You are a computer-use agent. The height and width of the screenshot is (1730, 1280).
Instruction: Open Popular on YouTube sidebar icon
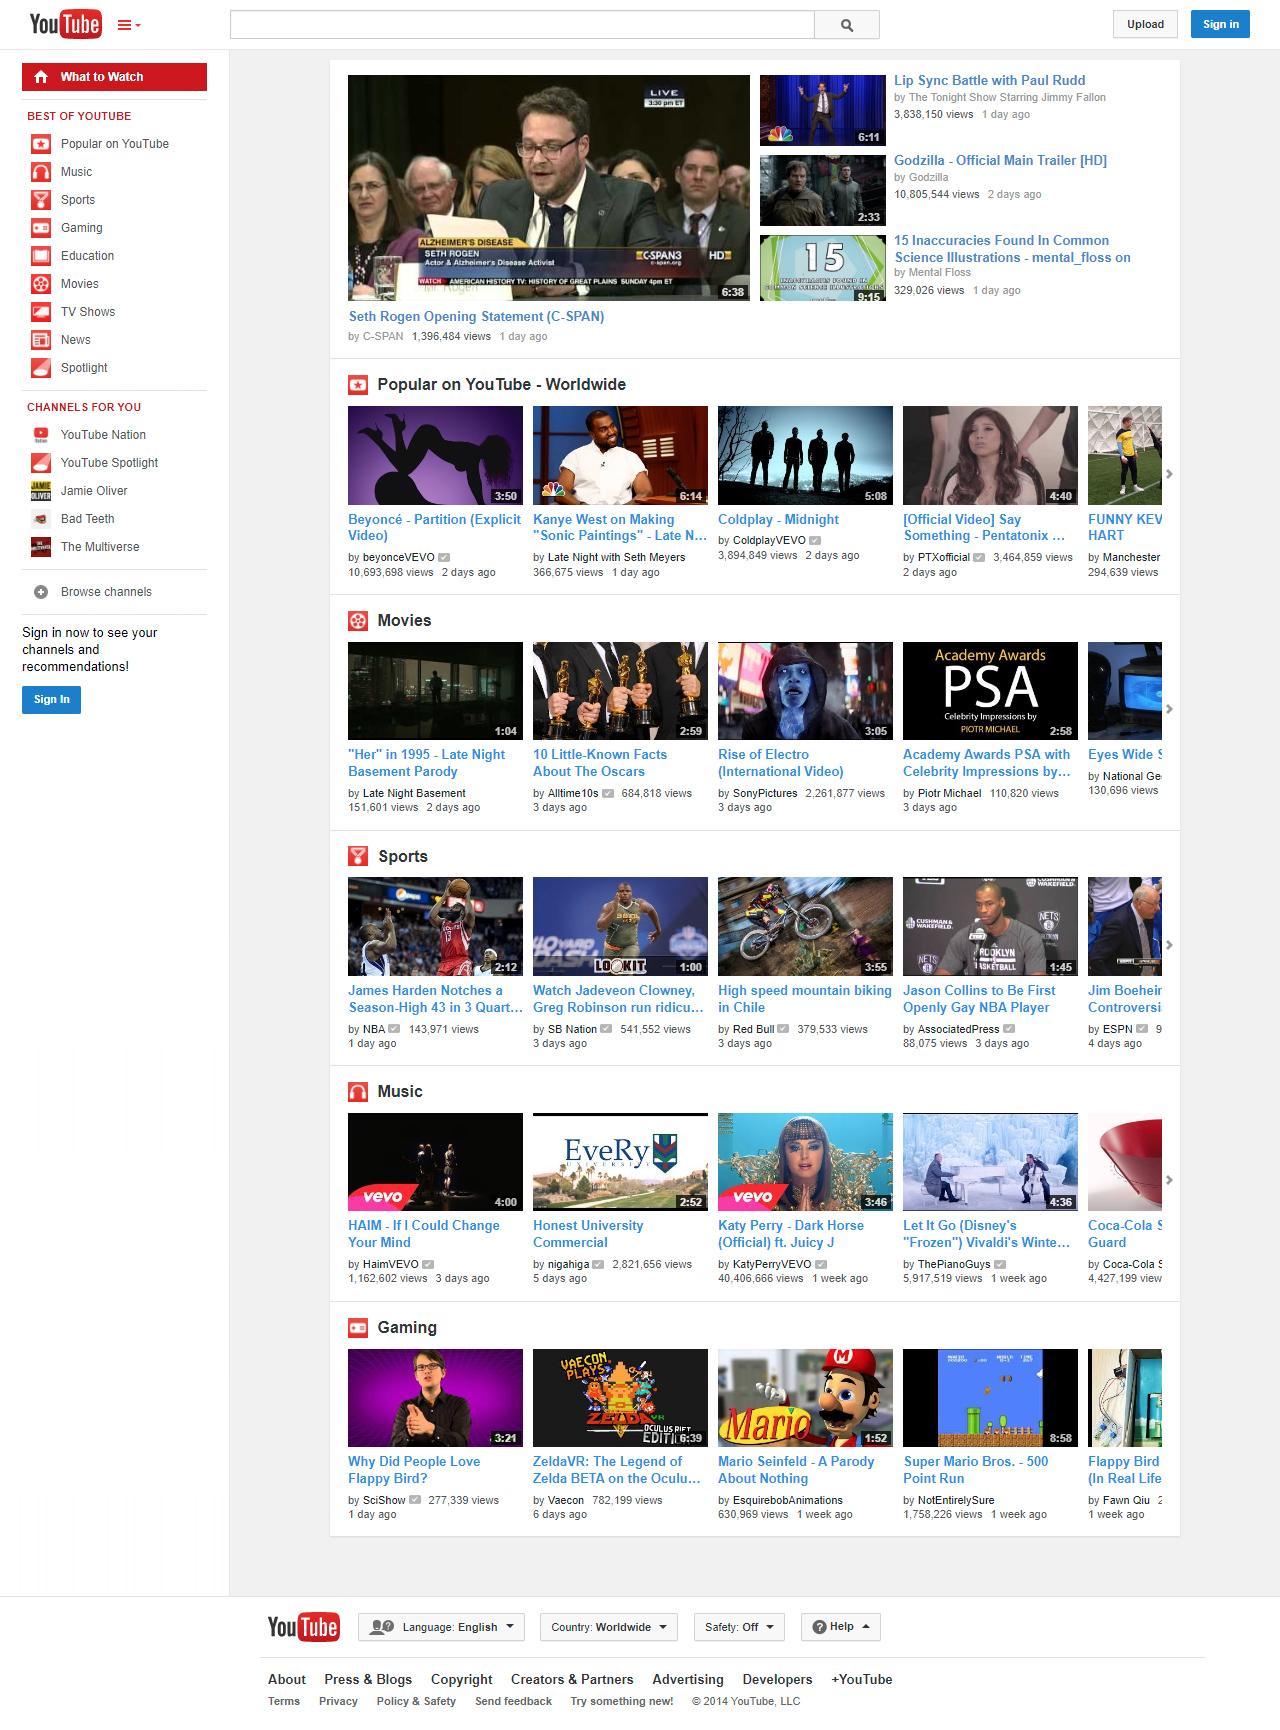click(41, 144)
